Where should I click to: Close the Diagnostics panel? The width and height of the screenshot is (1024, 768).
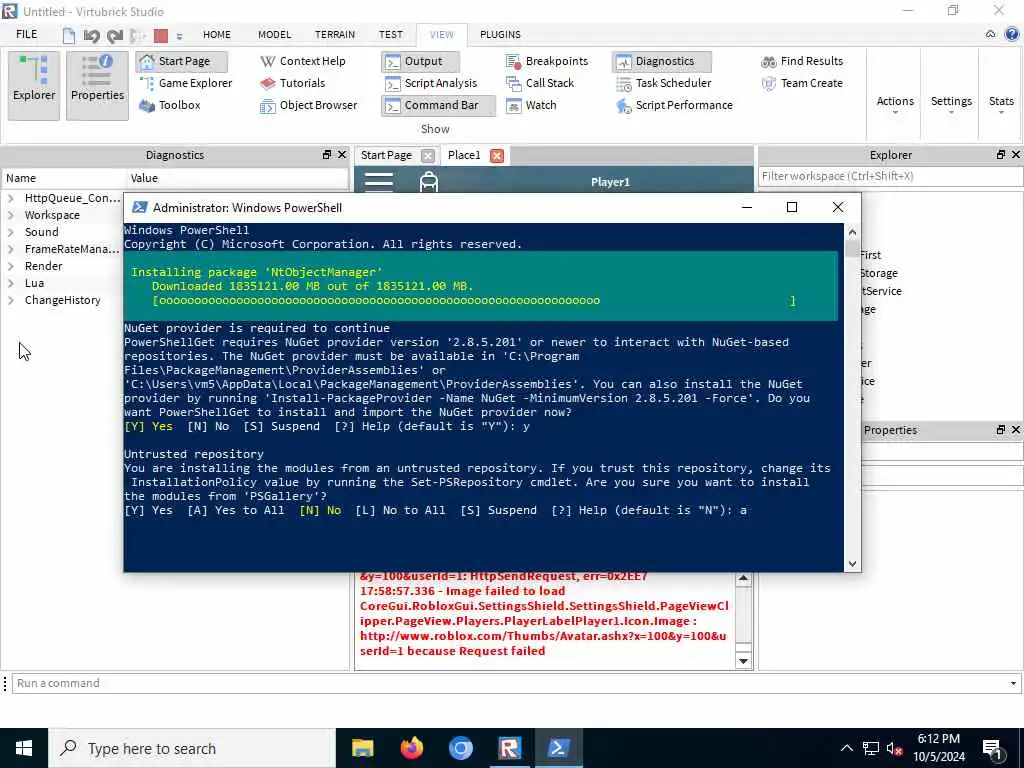(342, 155)
